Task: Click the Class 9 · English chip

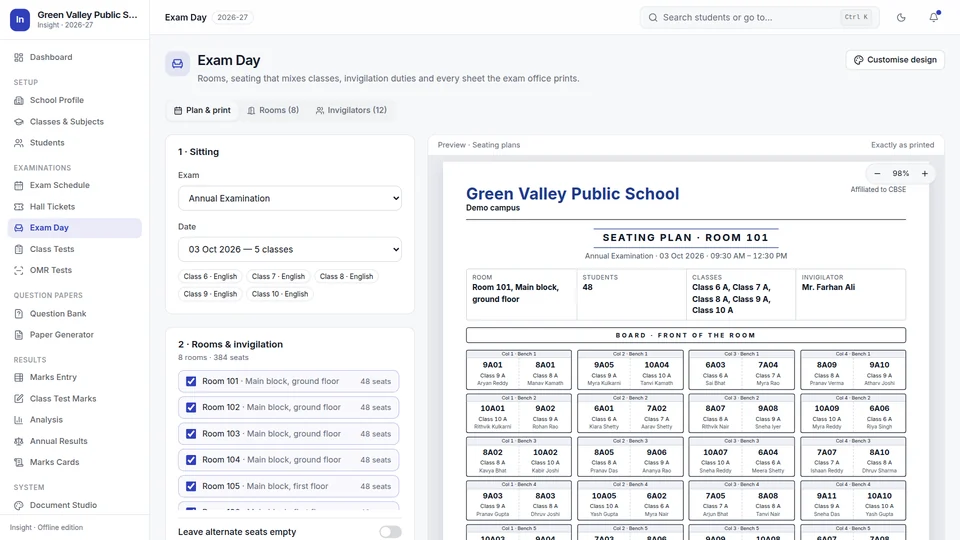Action: point(210,294)
